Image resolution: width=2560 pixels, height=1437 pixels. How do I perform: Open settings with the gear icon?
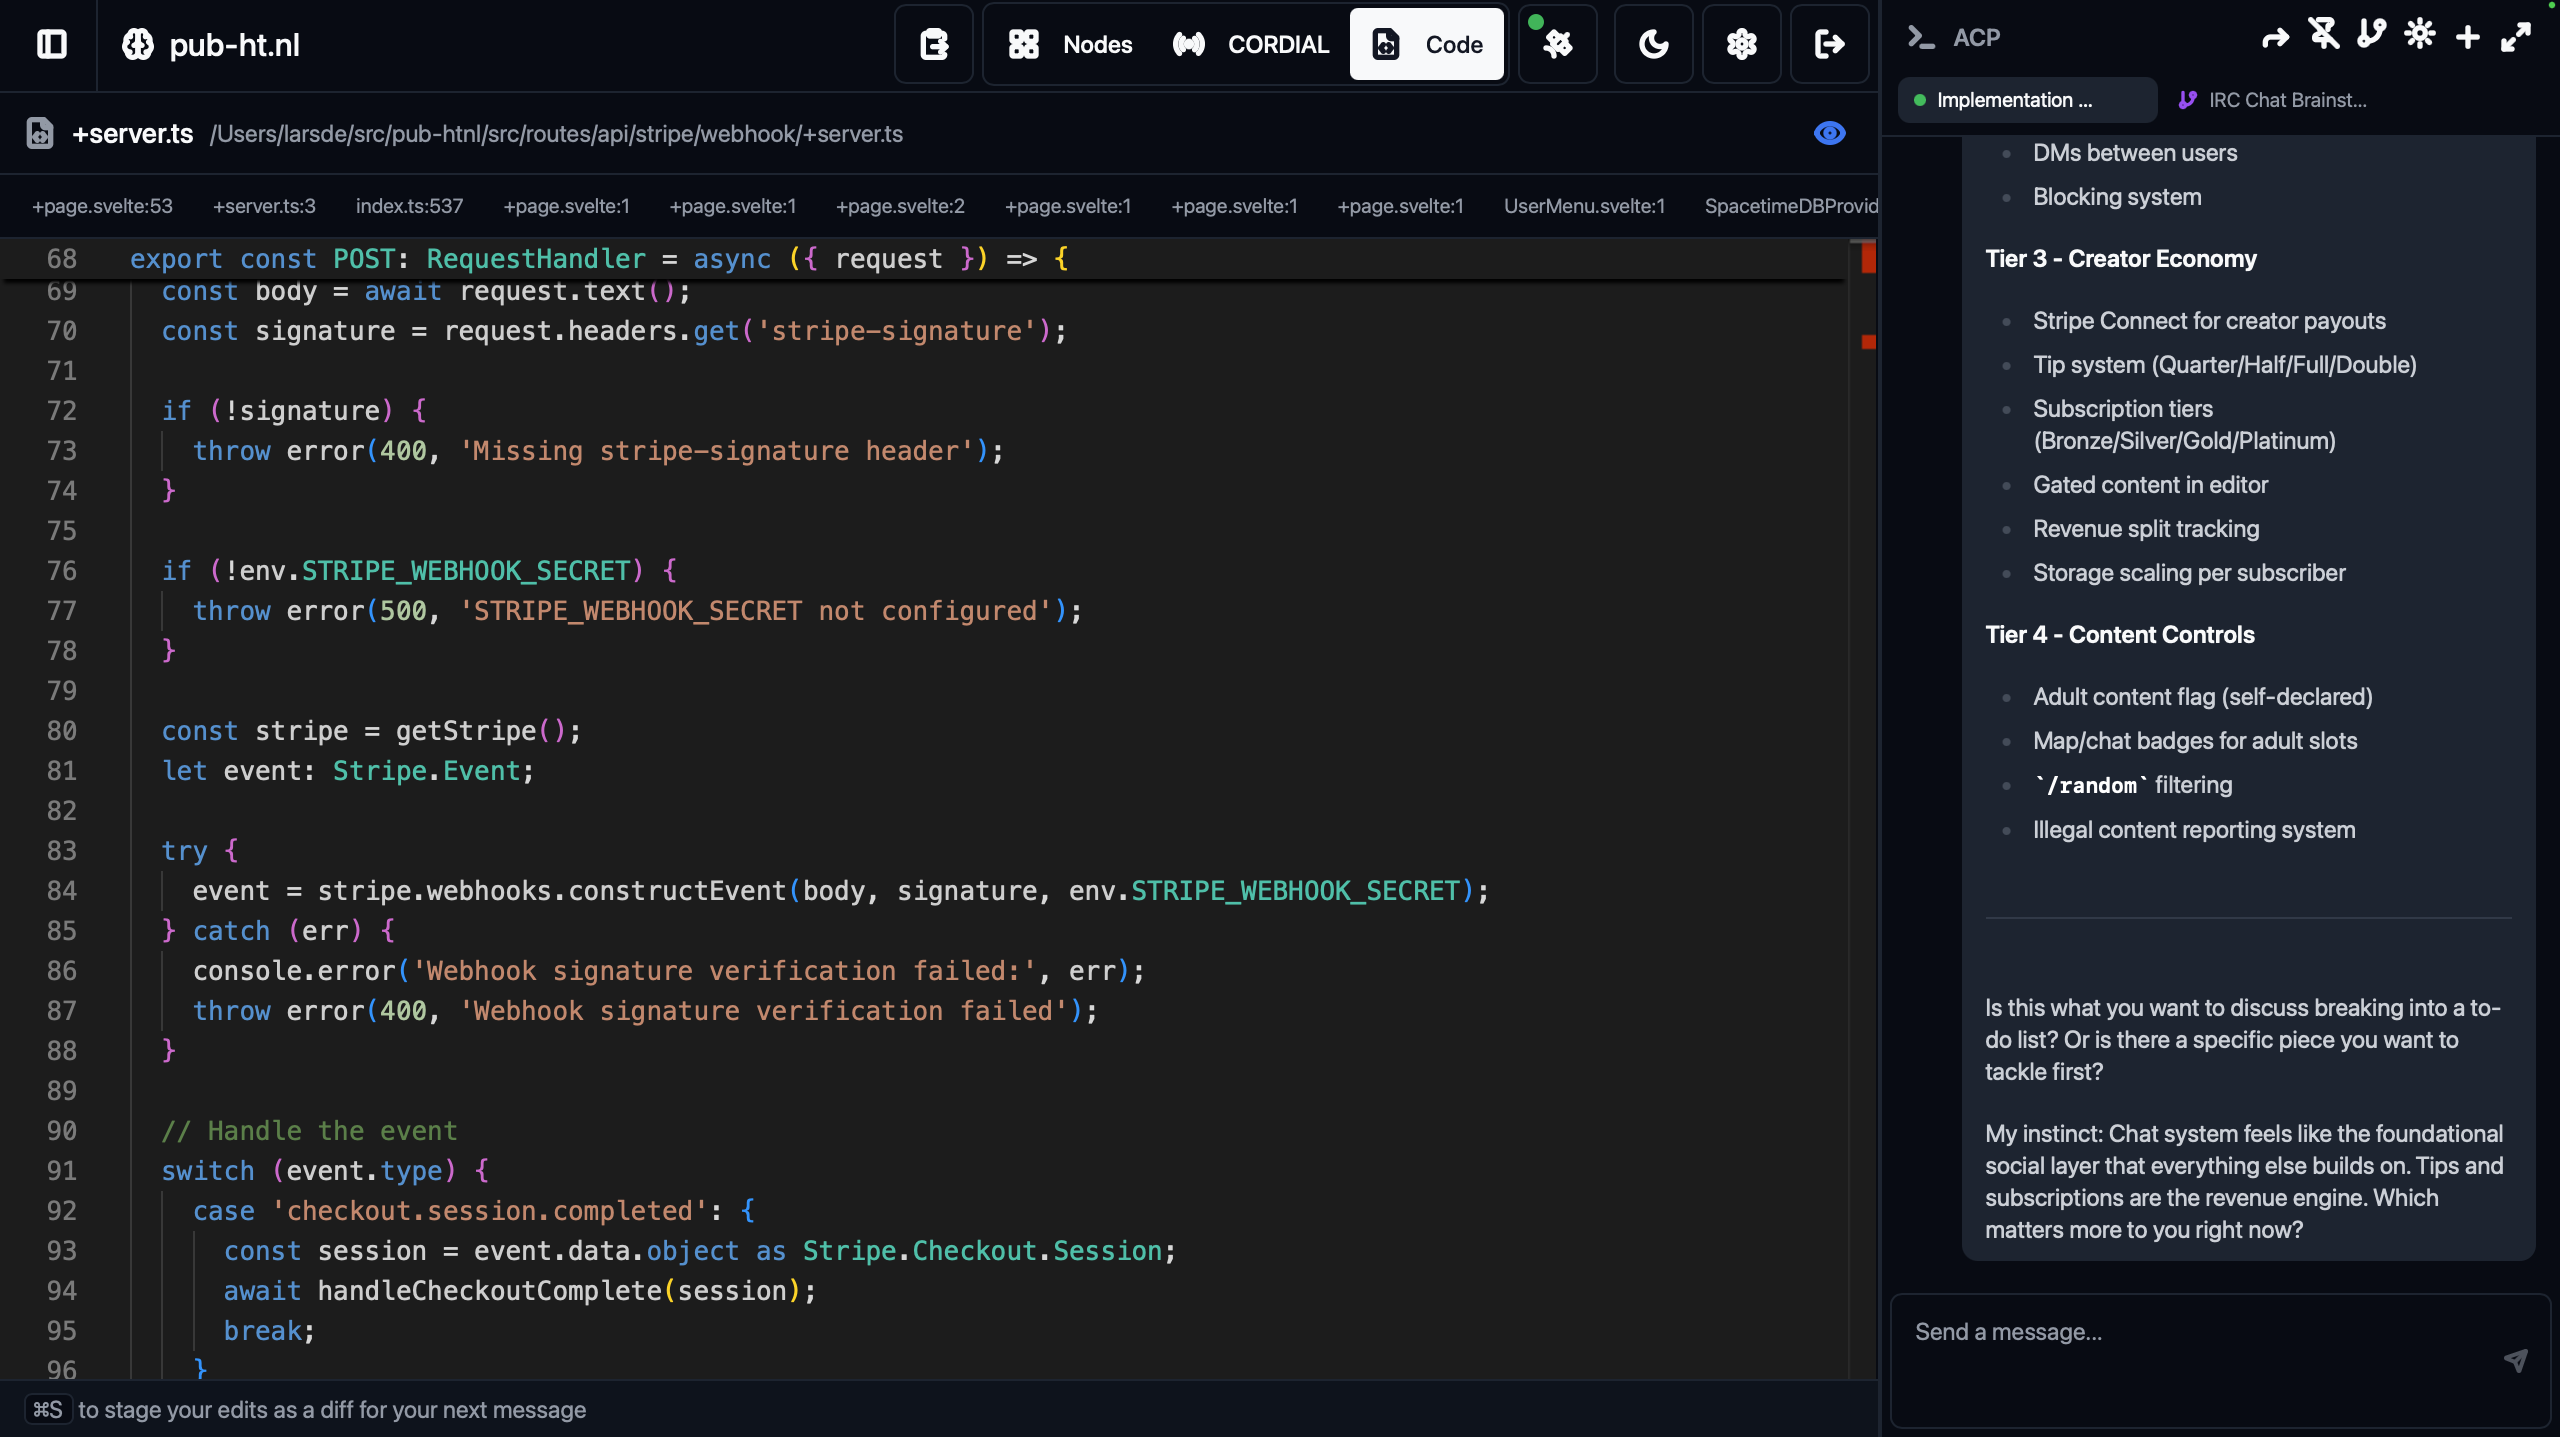pyautogui.click(x=1741, y=44)
